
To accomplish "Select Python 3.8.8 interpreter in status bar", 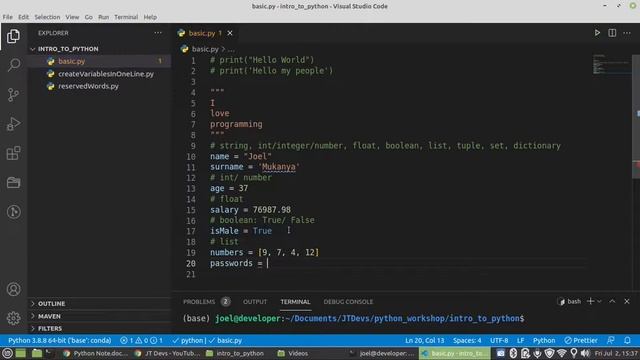I will point(60,340).
